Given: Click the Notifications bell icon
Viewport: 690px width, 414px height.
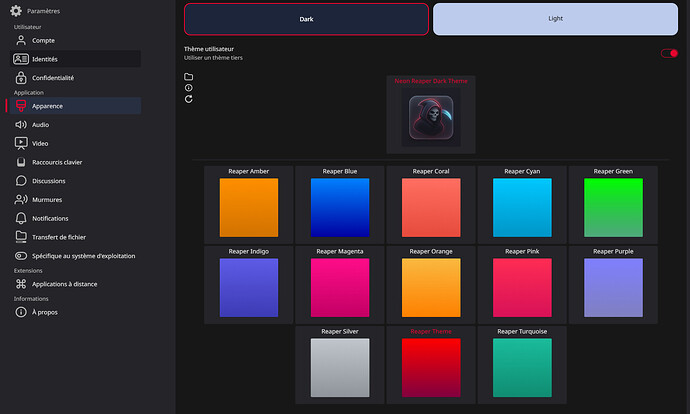Looking at the screenshot, I should point(21,218).
